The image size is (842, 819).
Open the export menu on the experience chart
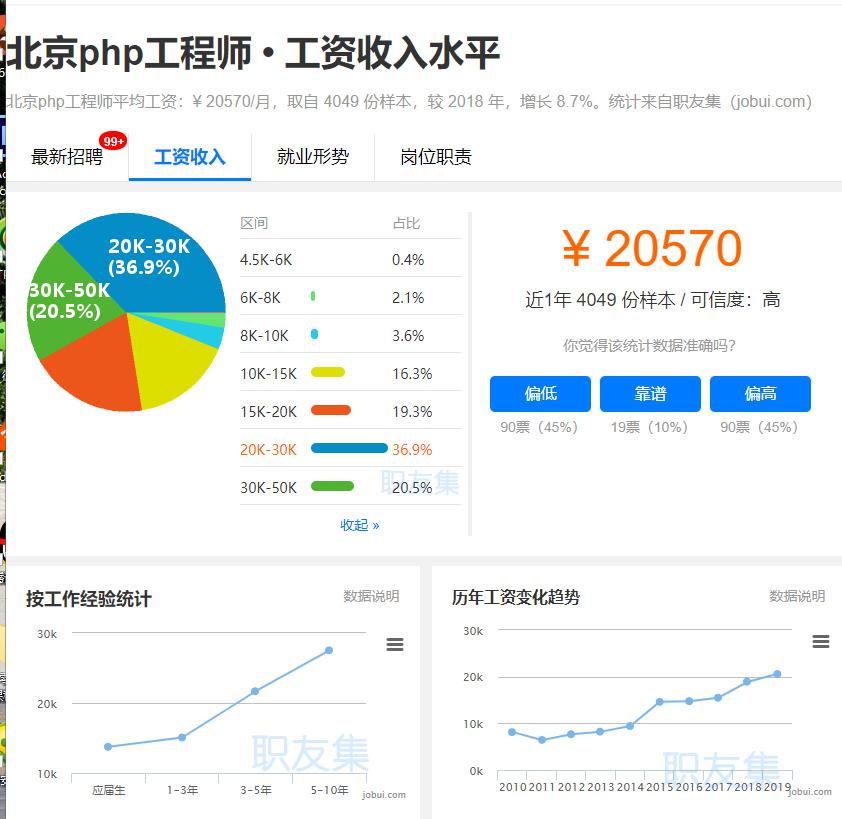395,645
